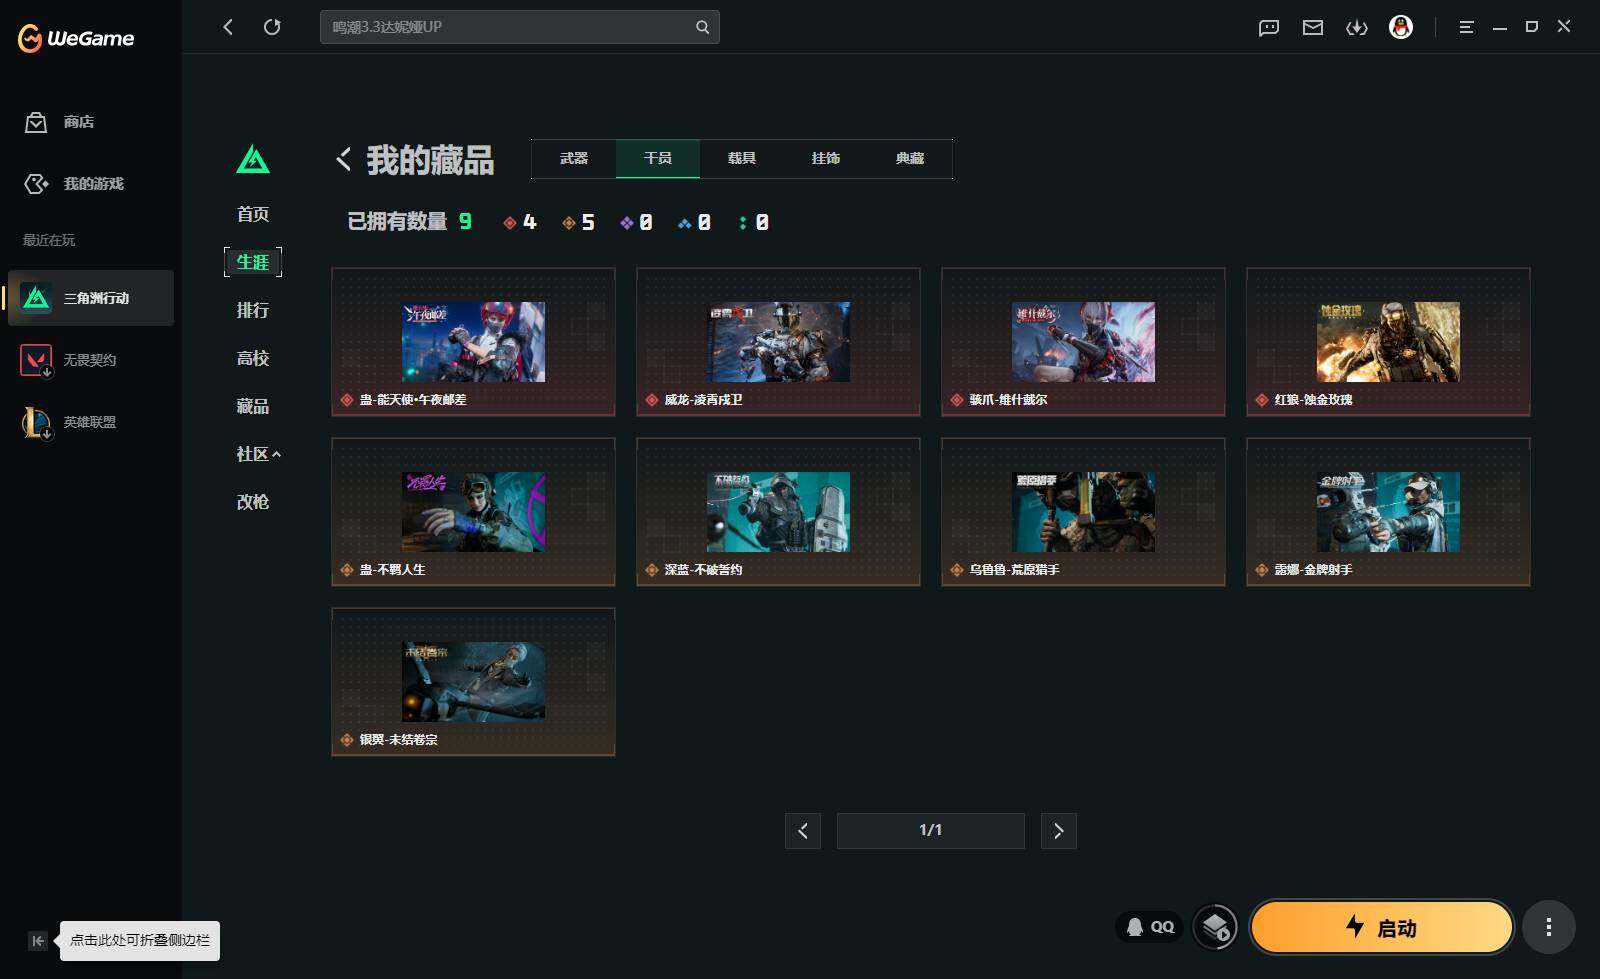The image size is (1600, 979).
Task: Open the three-dot more options button
Action: 1549,927
